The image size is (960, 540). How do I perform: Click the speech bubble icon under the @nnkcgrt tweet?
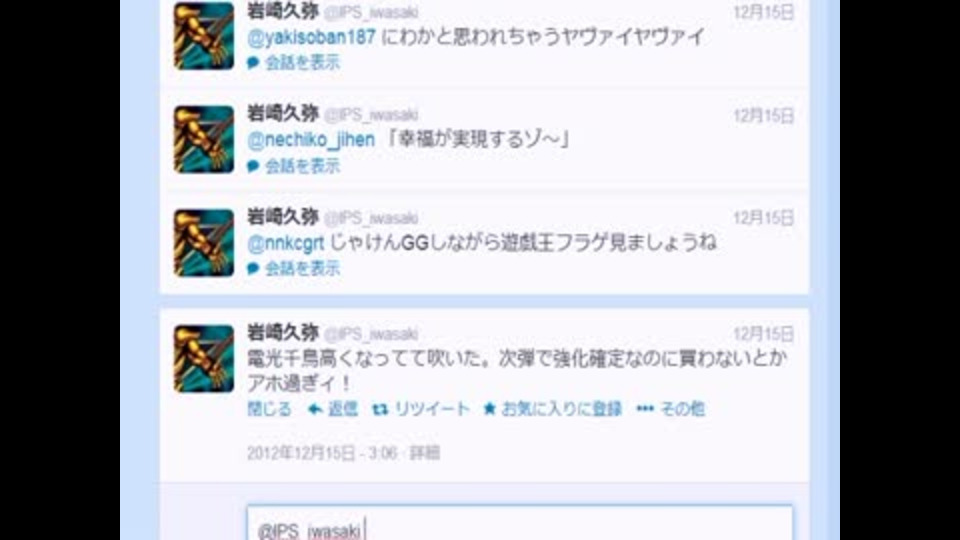[x=253, y=268]
